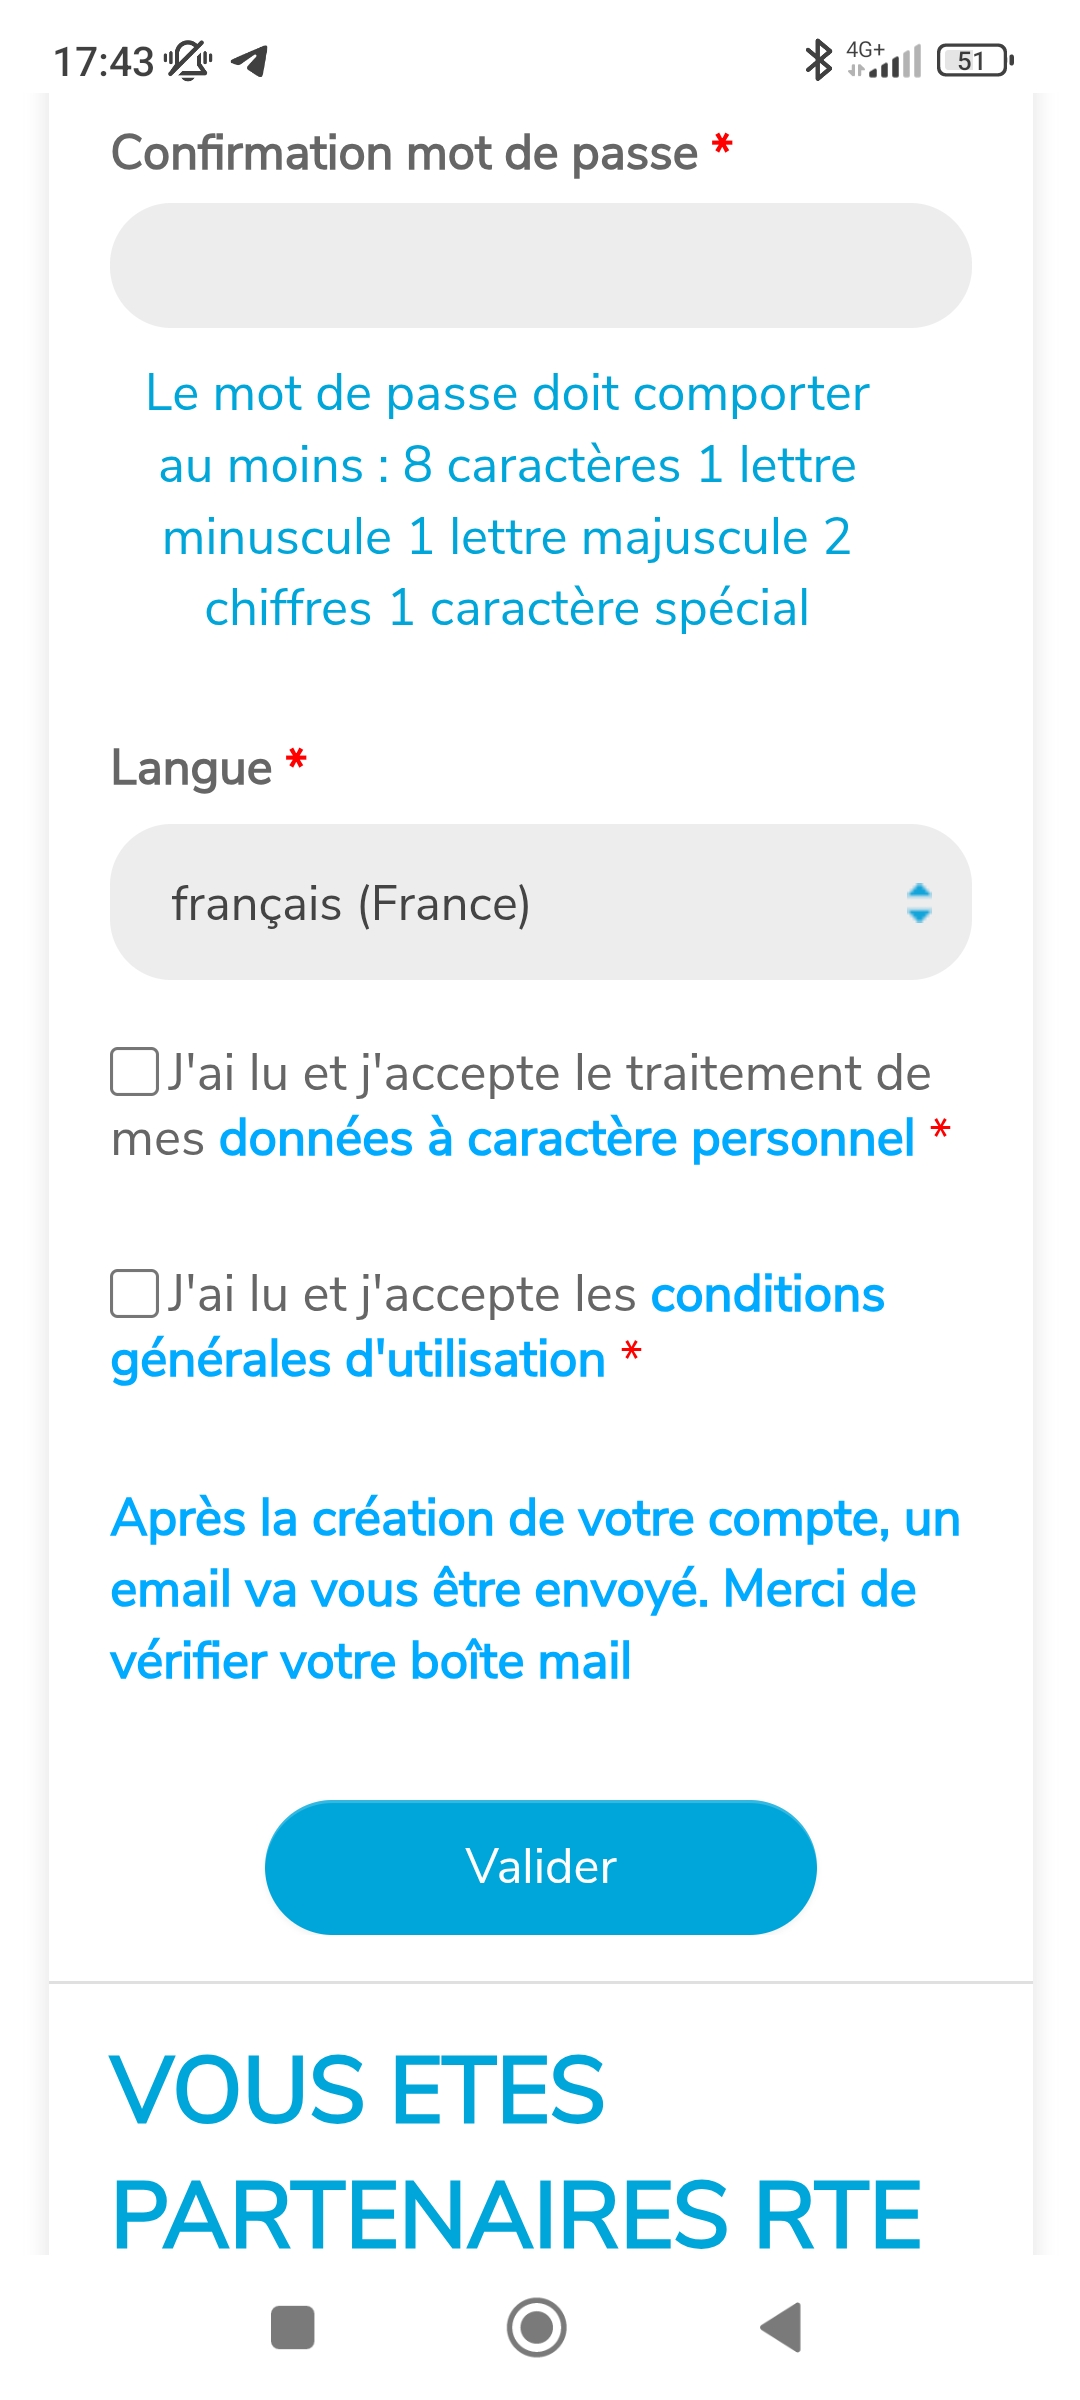Screen dimensions: 1080x2400
Task: Tap the muted bell status icon
Action: [x=188, y=61]
